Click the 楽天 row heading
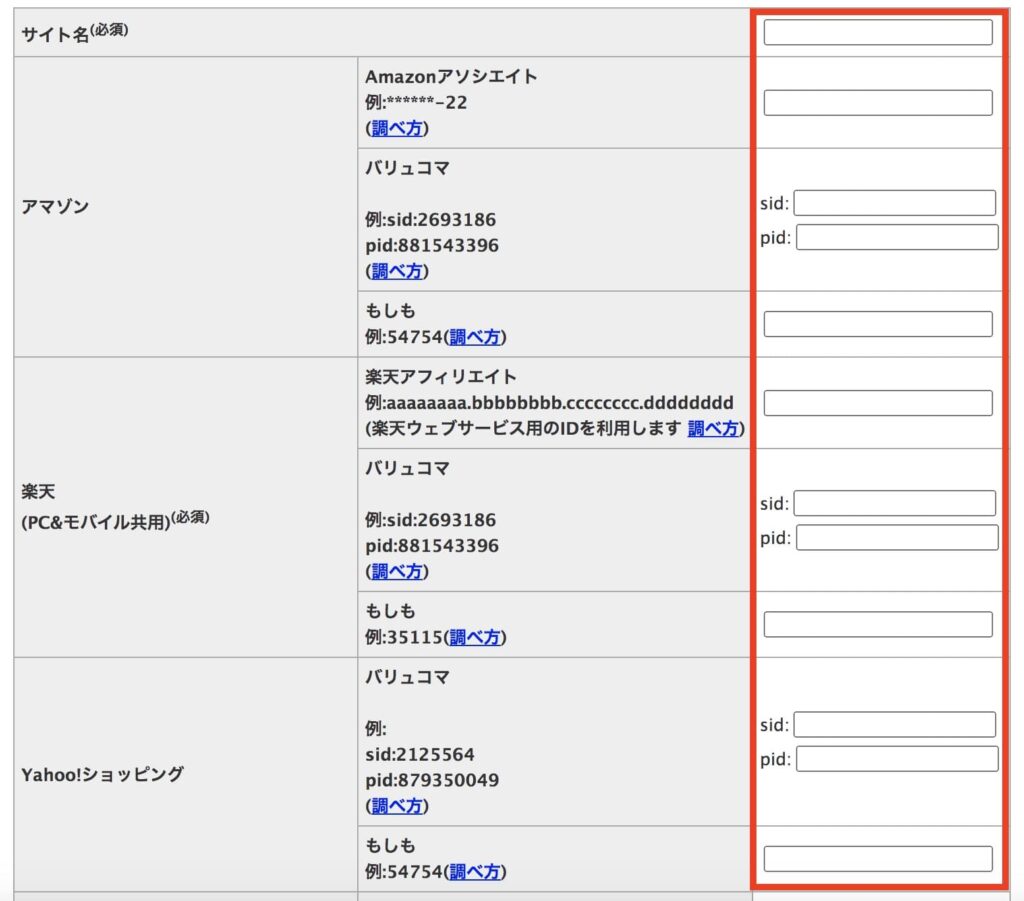Image resolution: width=1024 pixels, height=901 pixels. pyautogui.click(x=38, y=492)
